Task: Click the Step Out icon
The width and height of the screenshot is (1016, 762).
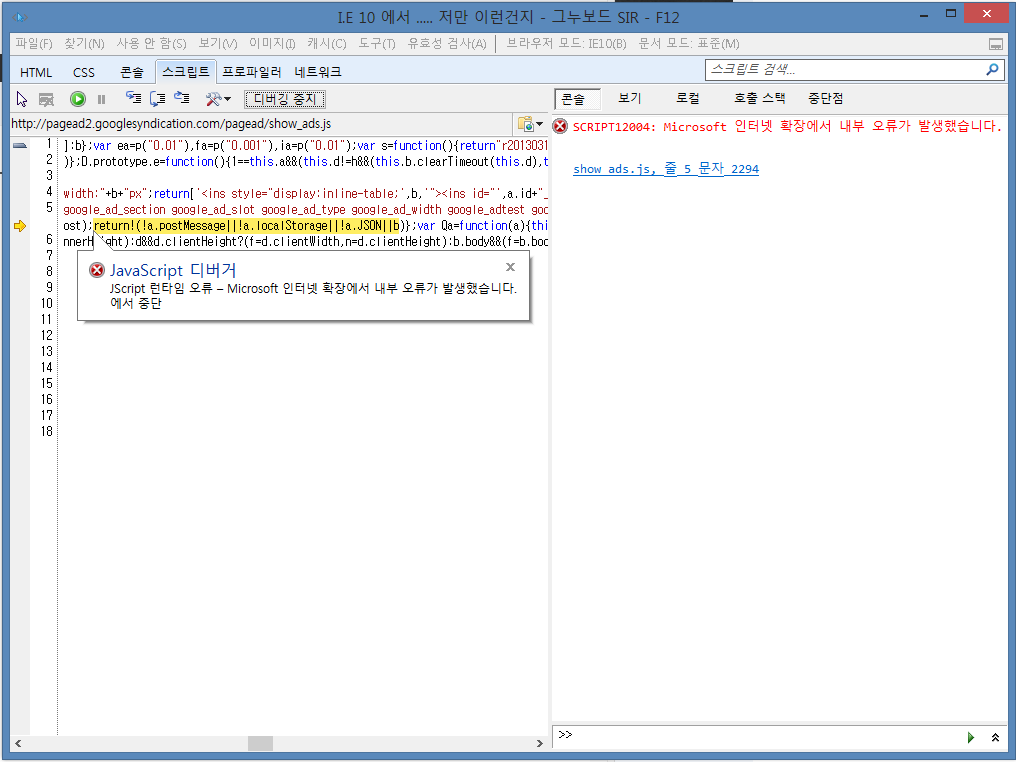Action: coord(181,99)
